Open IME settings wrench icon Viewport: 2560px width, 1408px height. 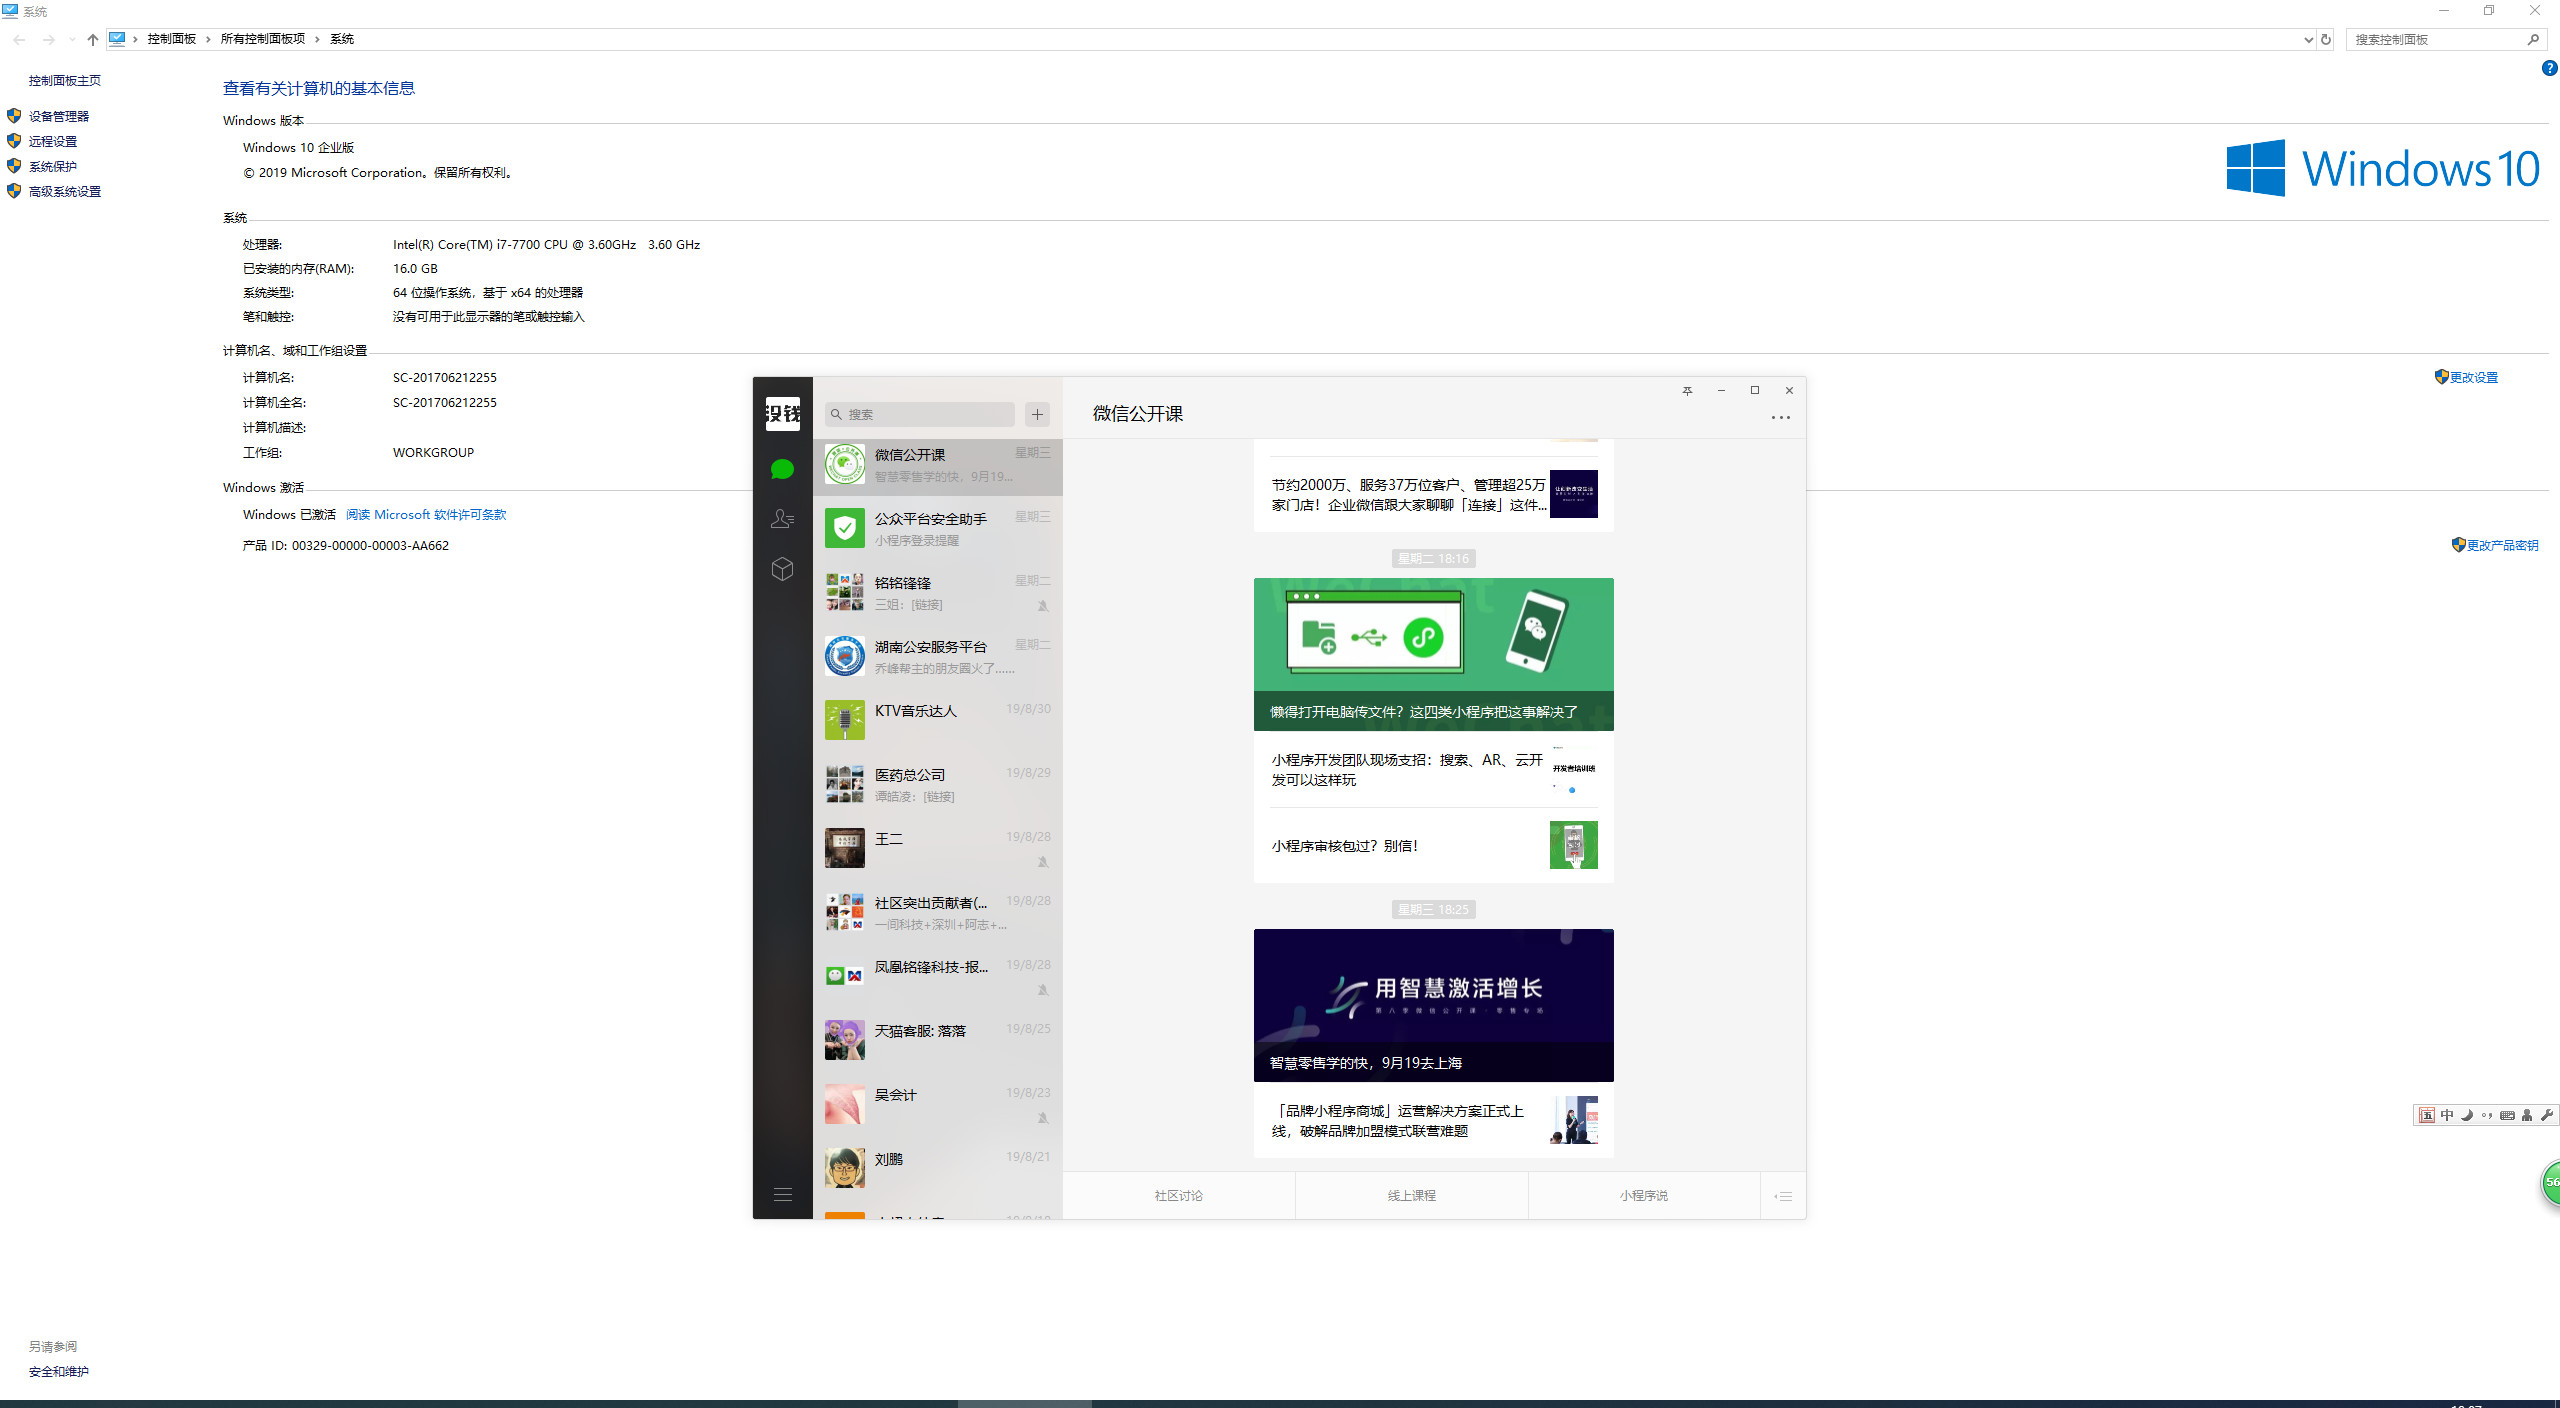(2546, 1115)
